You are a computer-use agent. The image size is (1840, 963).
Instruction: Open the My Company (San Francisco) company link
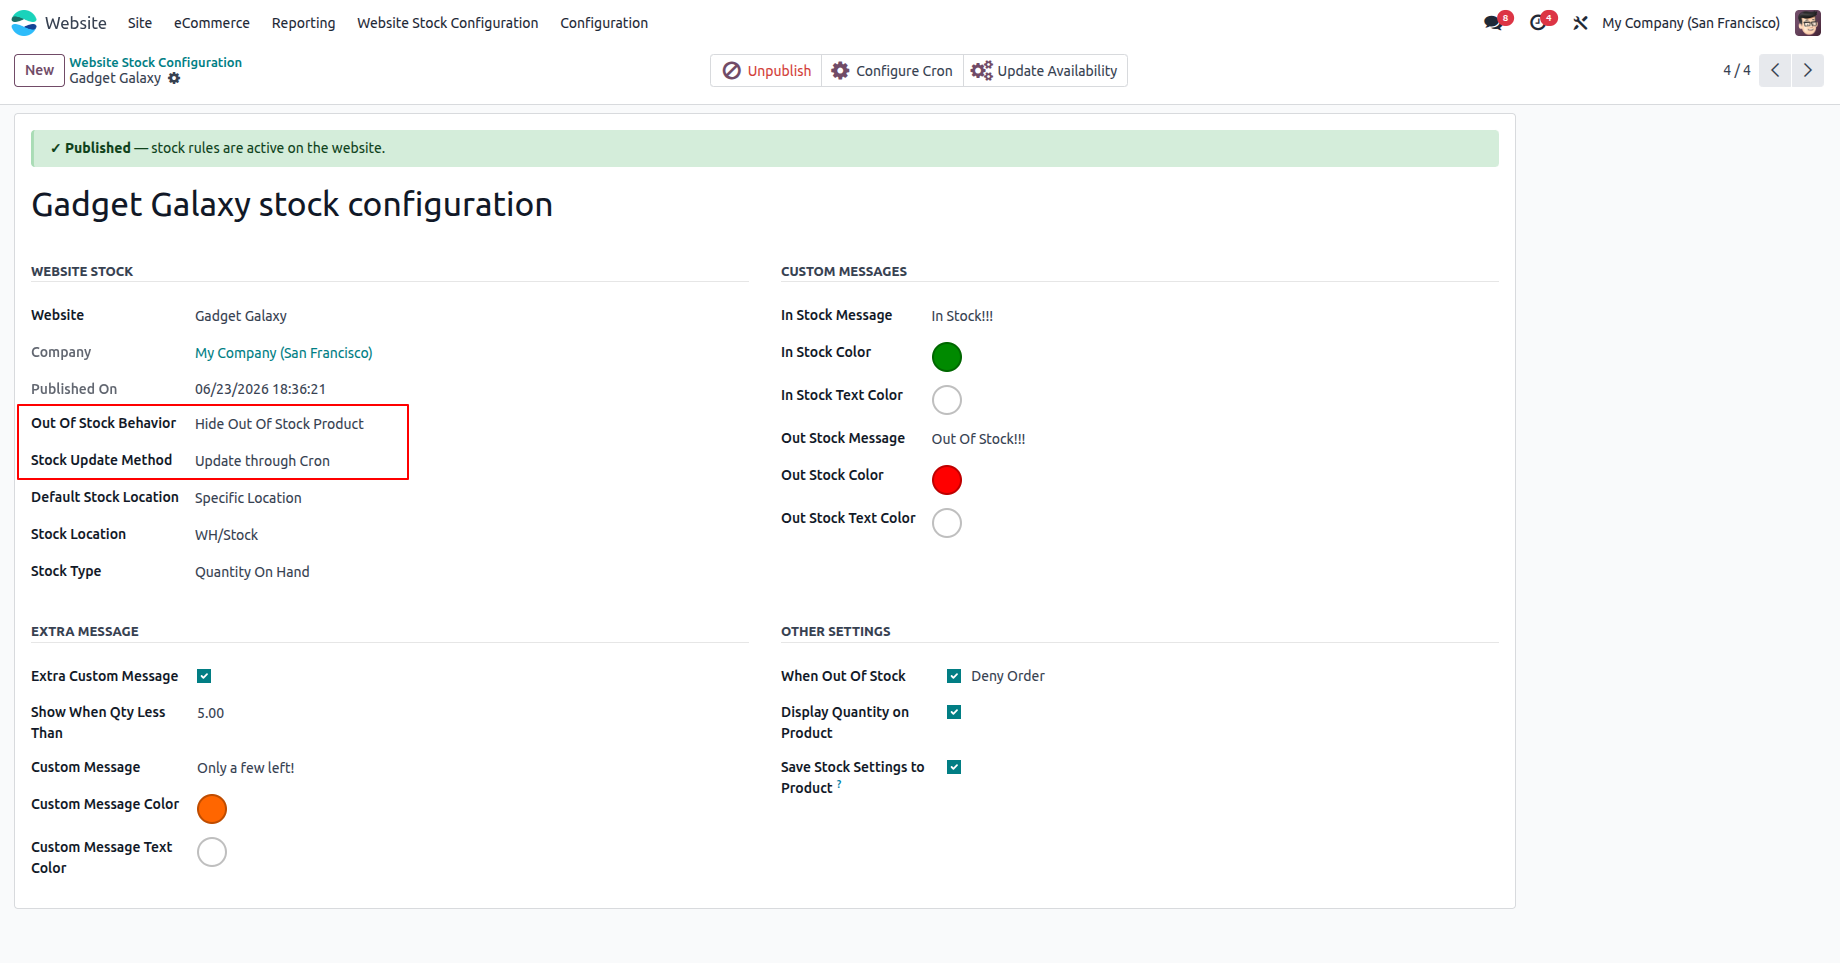click(x=284, y=353)
